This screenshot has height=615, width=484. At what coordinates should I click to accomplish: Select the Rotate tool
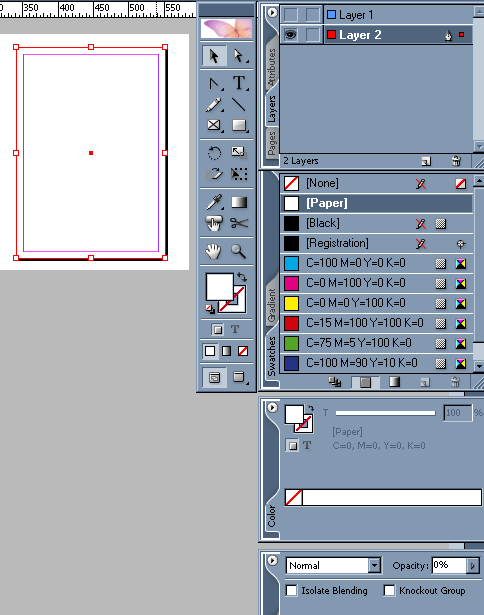click(214, 153)
